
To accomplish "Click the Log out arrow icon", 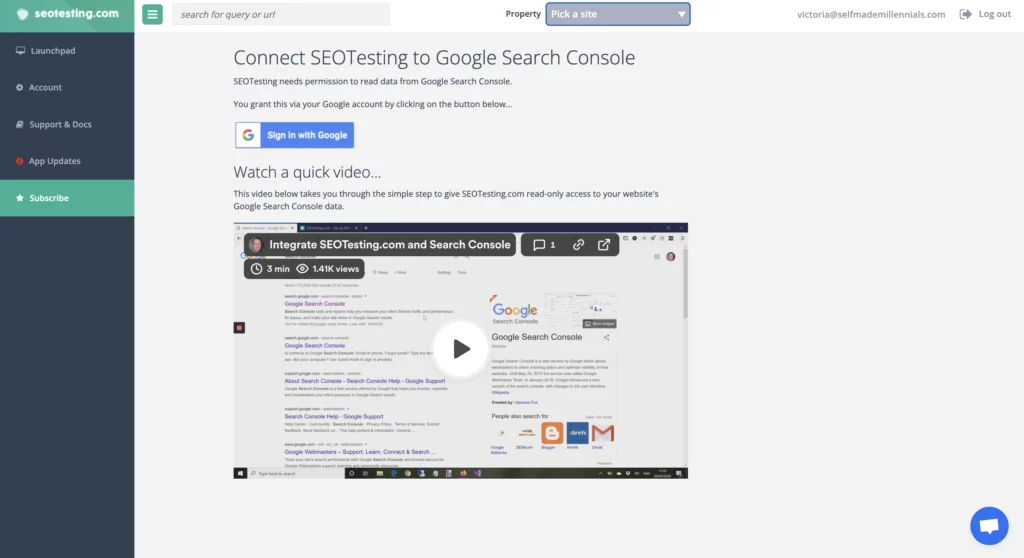I will pyautogui.click(x=965, y=14).
